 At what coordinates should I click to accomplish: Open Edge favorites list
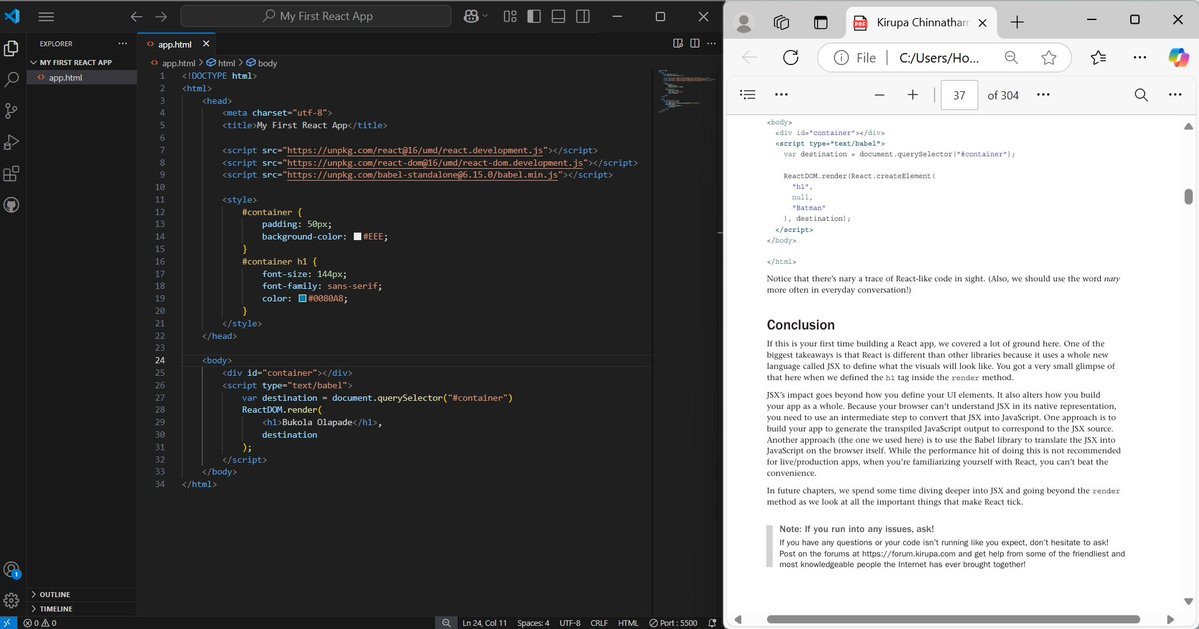[1099, 57]
